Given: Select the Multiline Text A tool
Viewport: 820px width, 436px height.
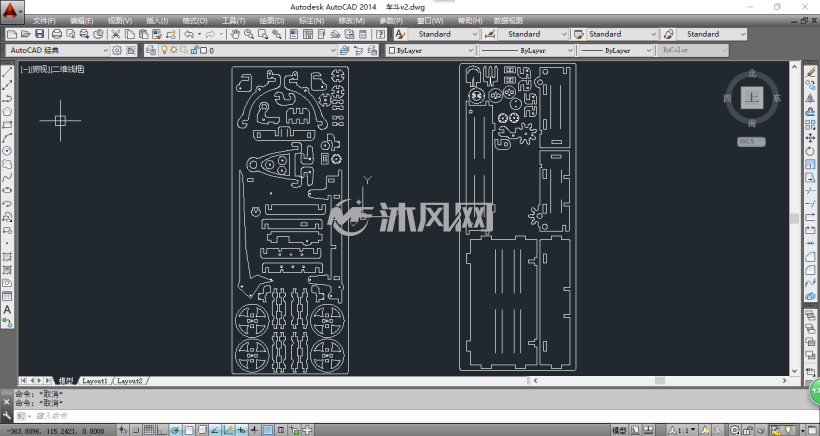Looking at the screenshot, I should click(x=7, y=309).
